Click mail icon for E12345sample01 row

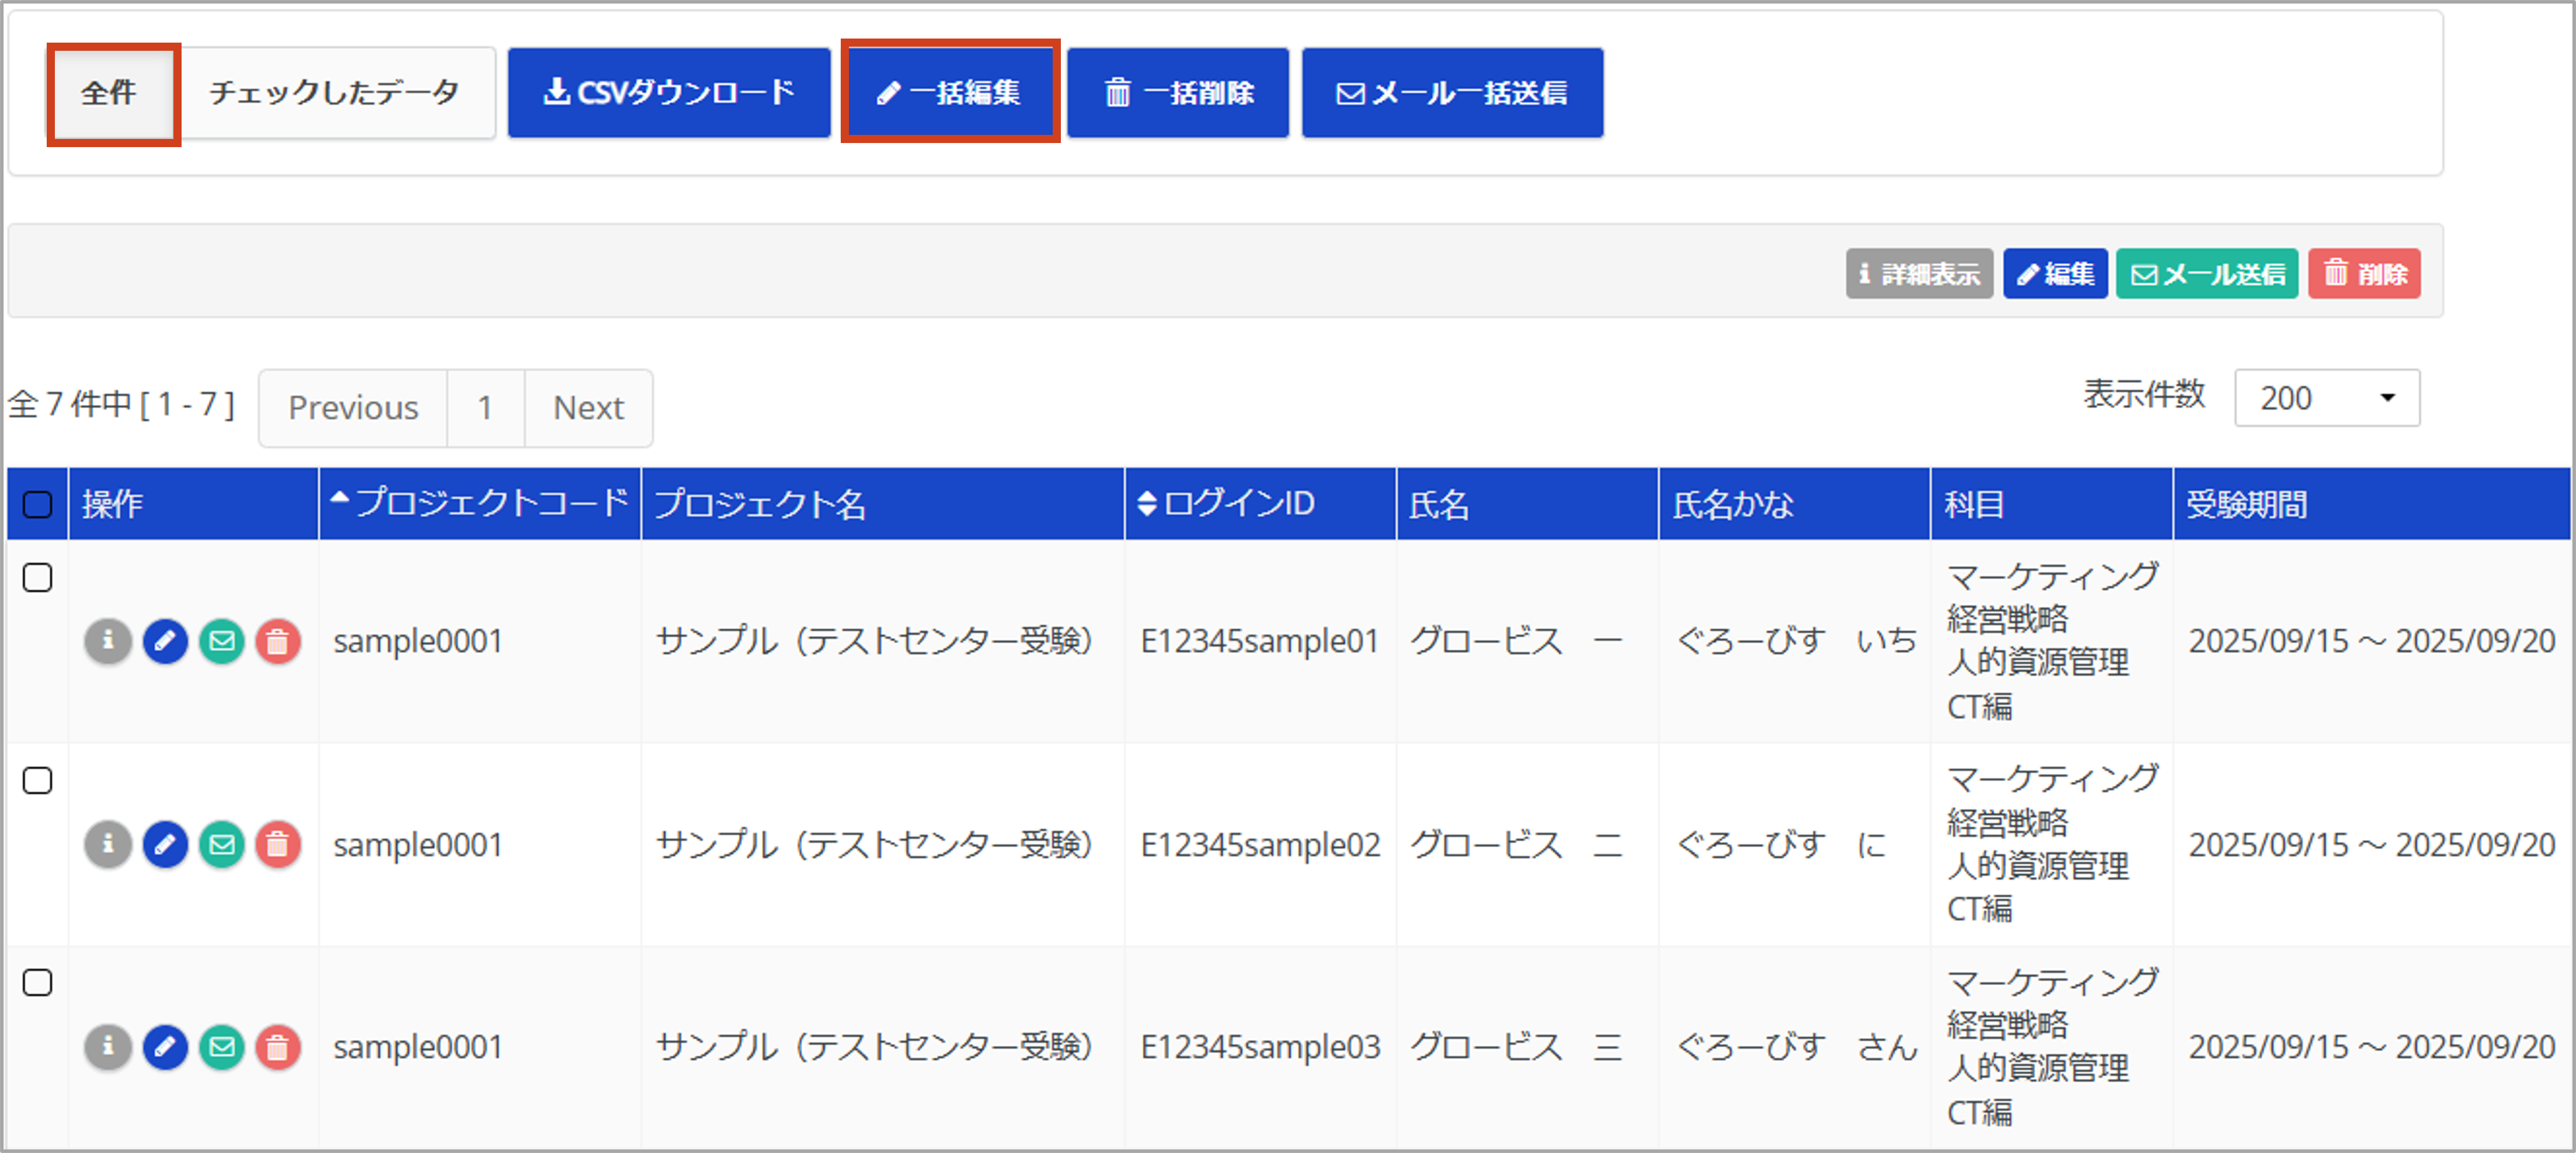222,641
